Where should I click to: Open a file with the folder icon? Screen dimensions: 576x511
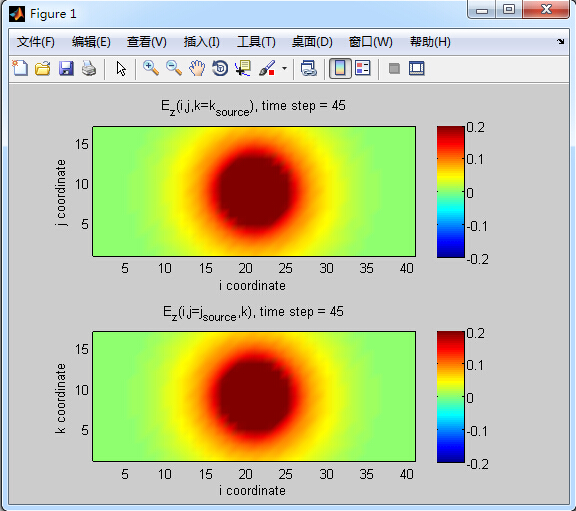point(43,68)
